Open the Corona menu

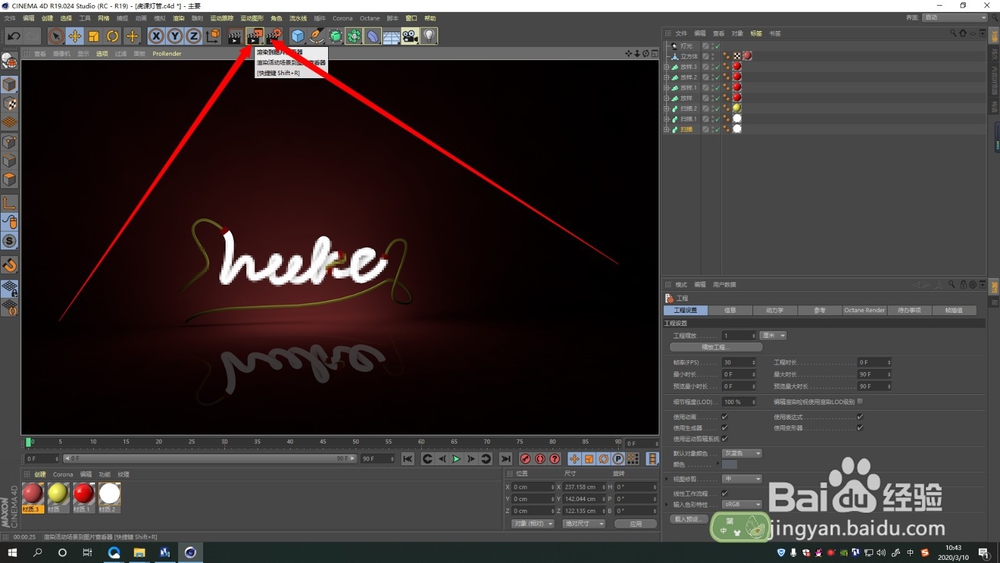coord(342,18)
